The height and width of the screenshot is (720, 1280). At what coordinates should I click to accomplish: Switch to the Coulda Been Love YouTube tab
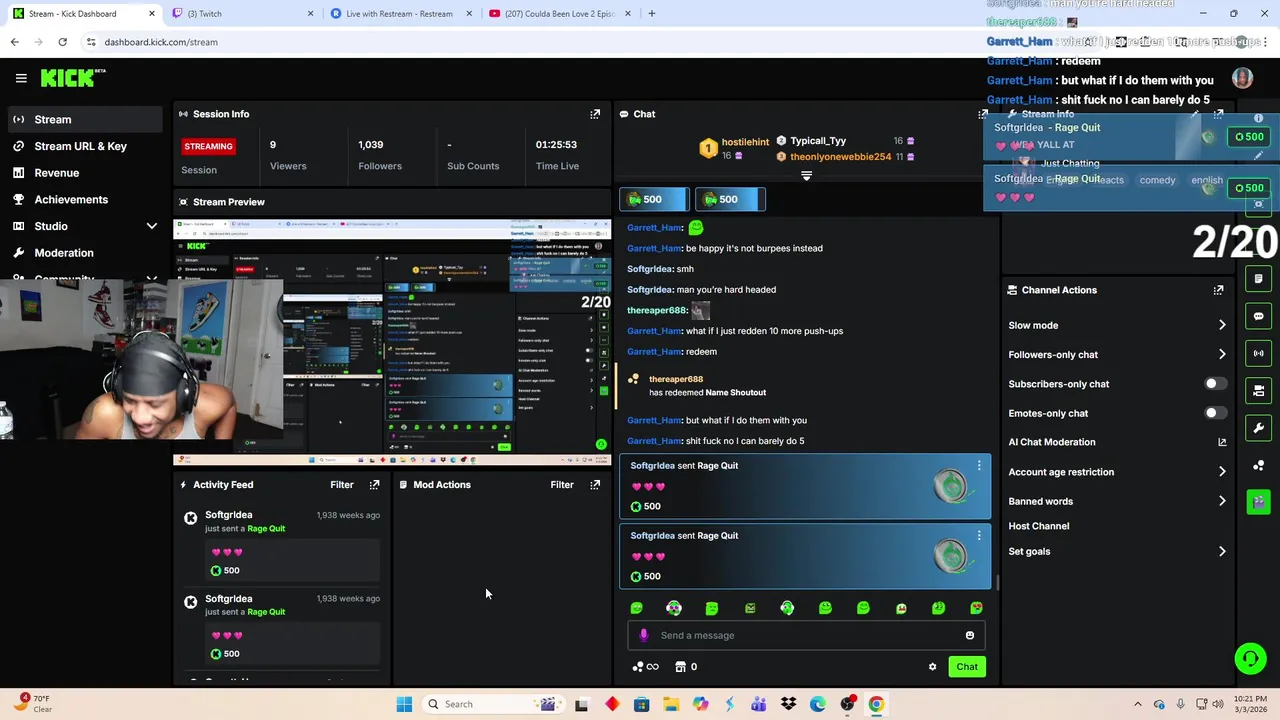pyautogui.click(x=560, y=14)
